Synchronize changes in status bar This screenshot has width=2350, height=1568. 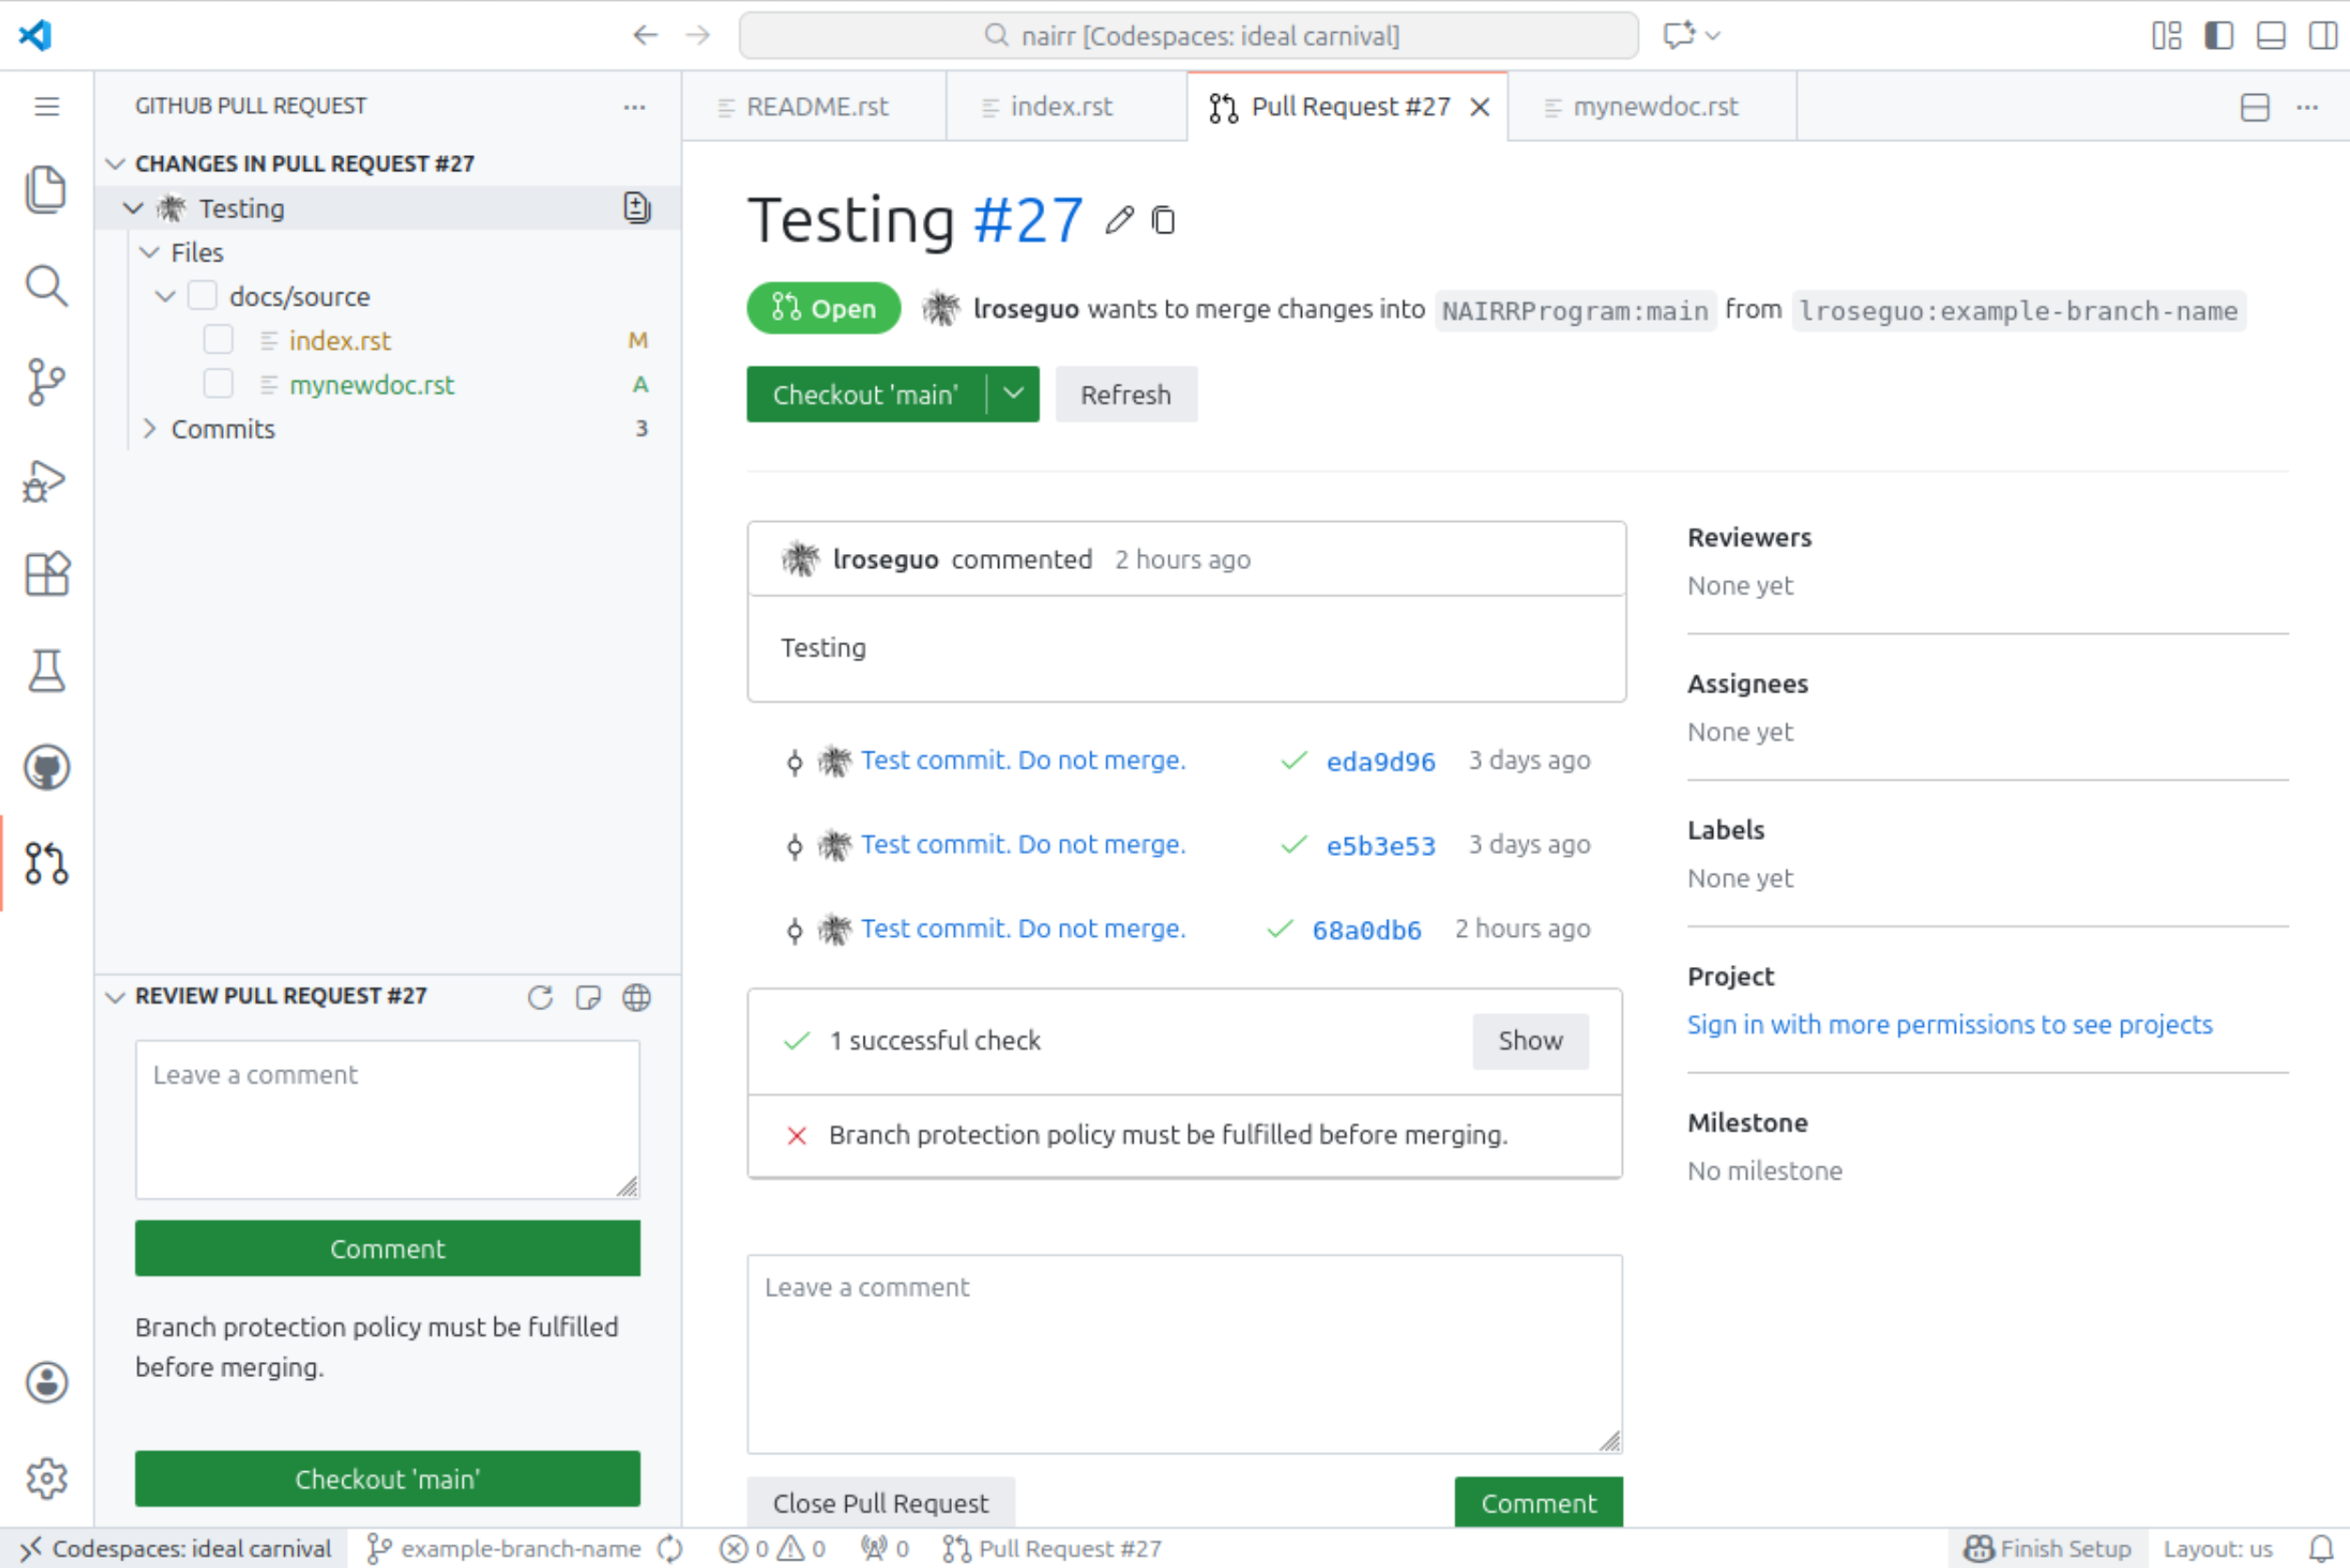tap(670, 1548)
